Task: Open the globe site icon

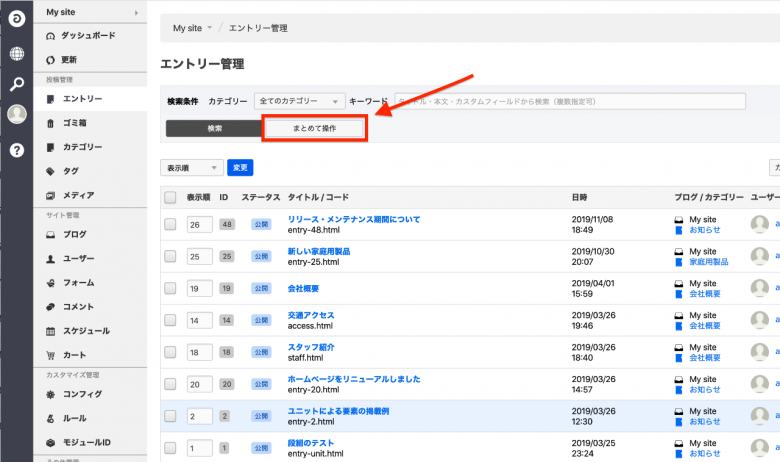Action: 16,53
